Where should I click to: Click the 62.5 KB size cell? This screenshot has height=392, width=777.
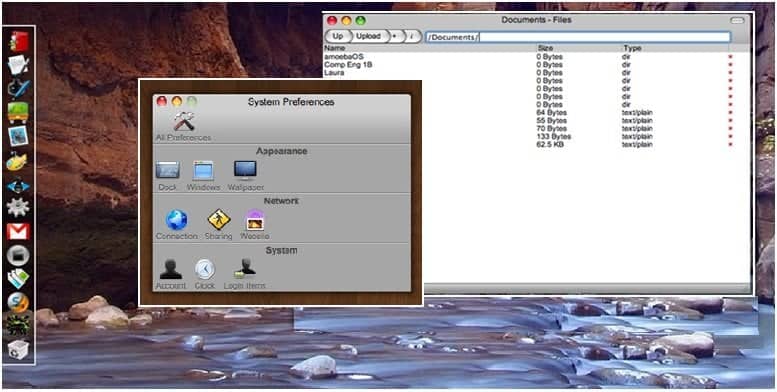[x=550, y=145]
